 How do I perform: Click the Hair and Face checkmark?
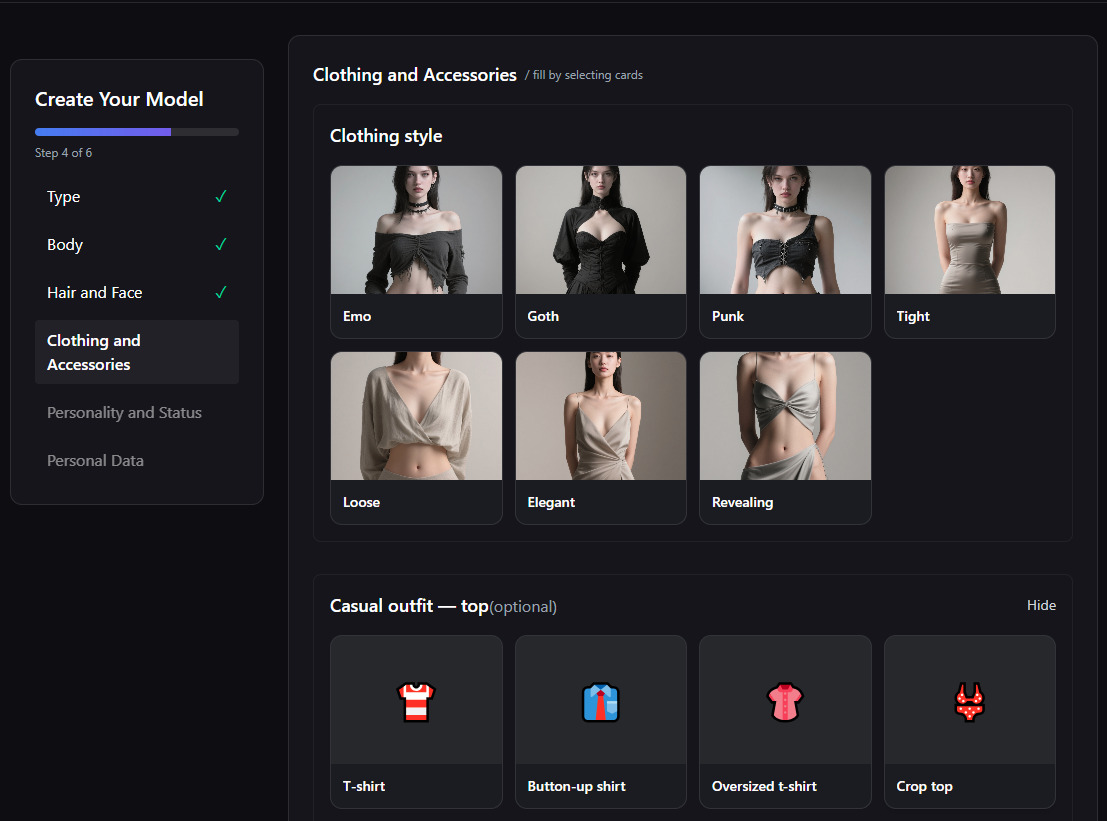(221, 293)
